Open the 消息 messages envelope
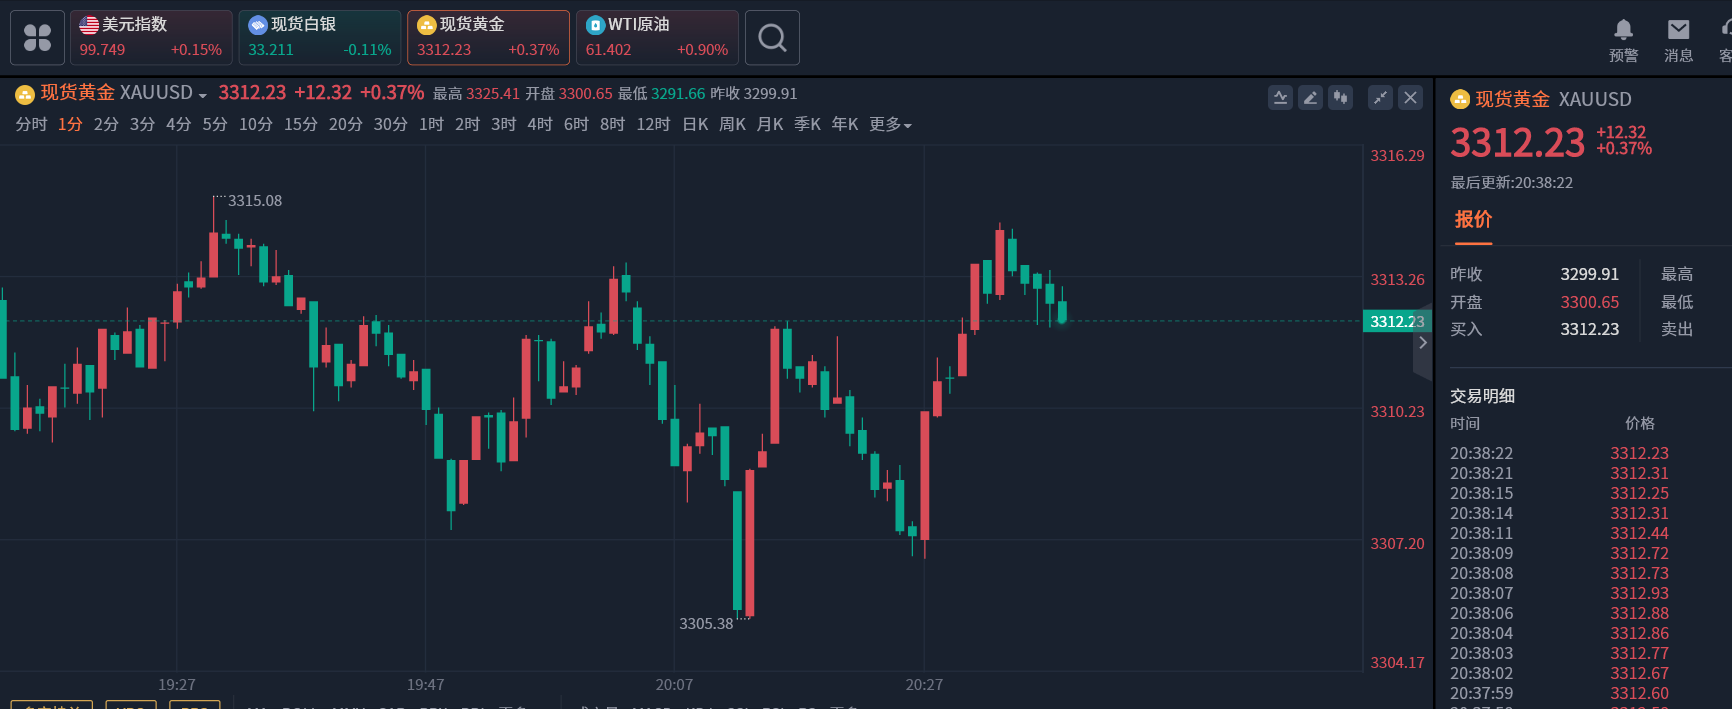 point(1678,39)
